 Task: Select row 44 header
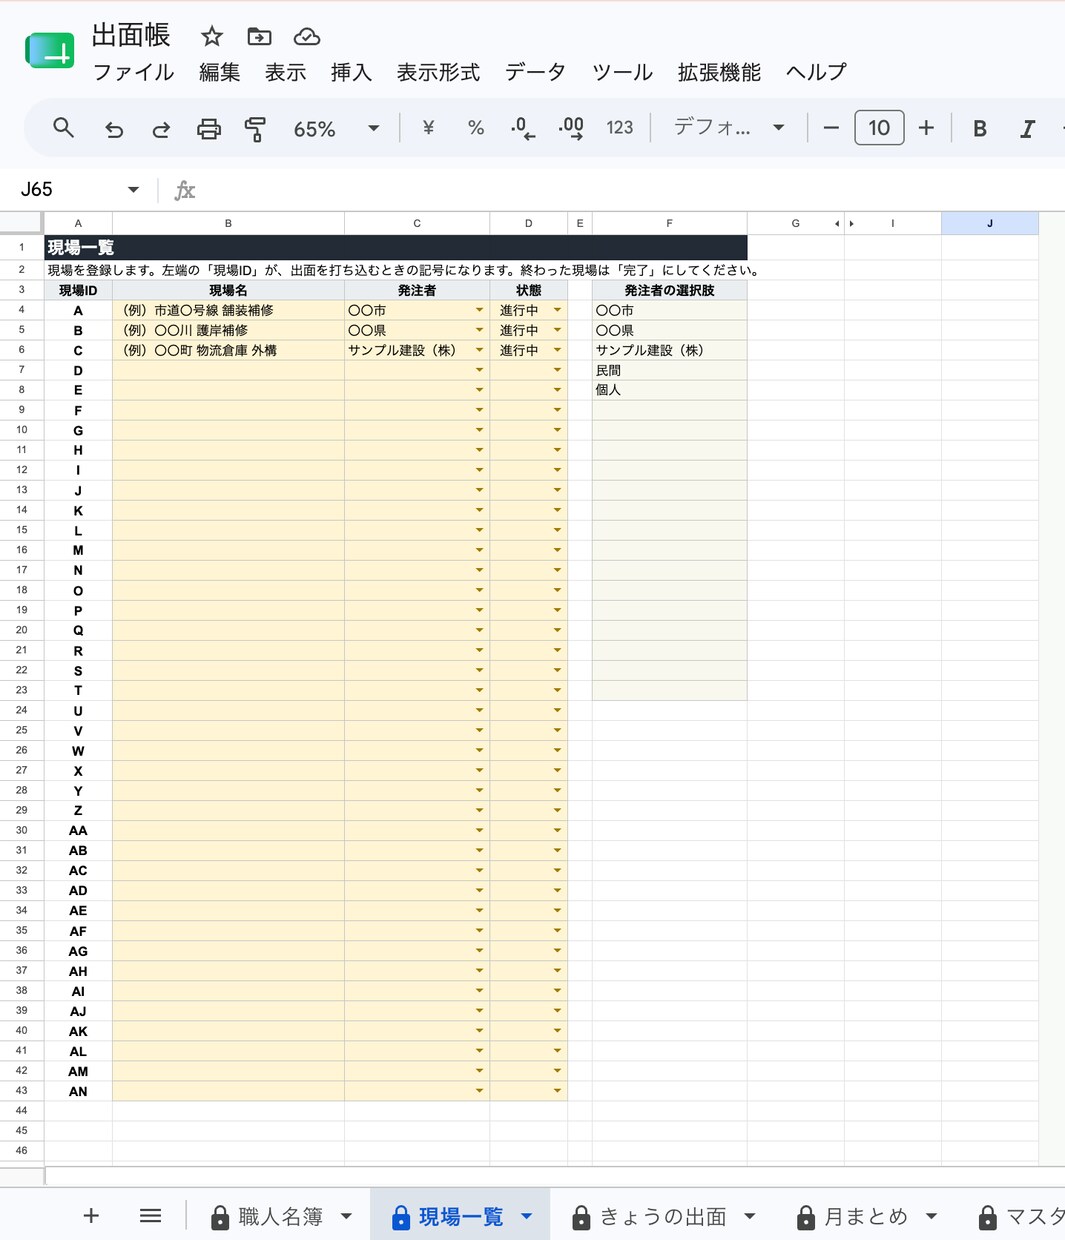tap(22, 1111)
